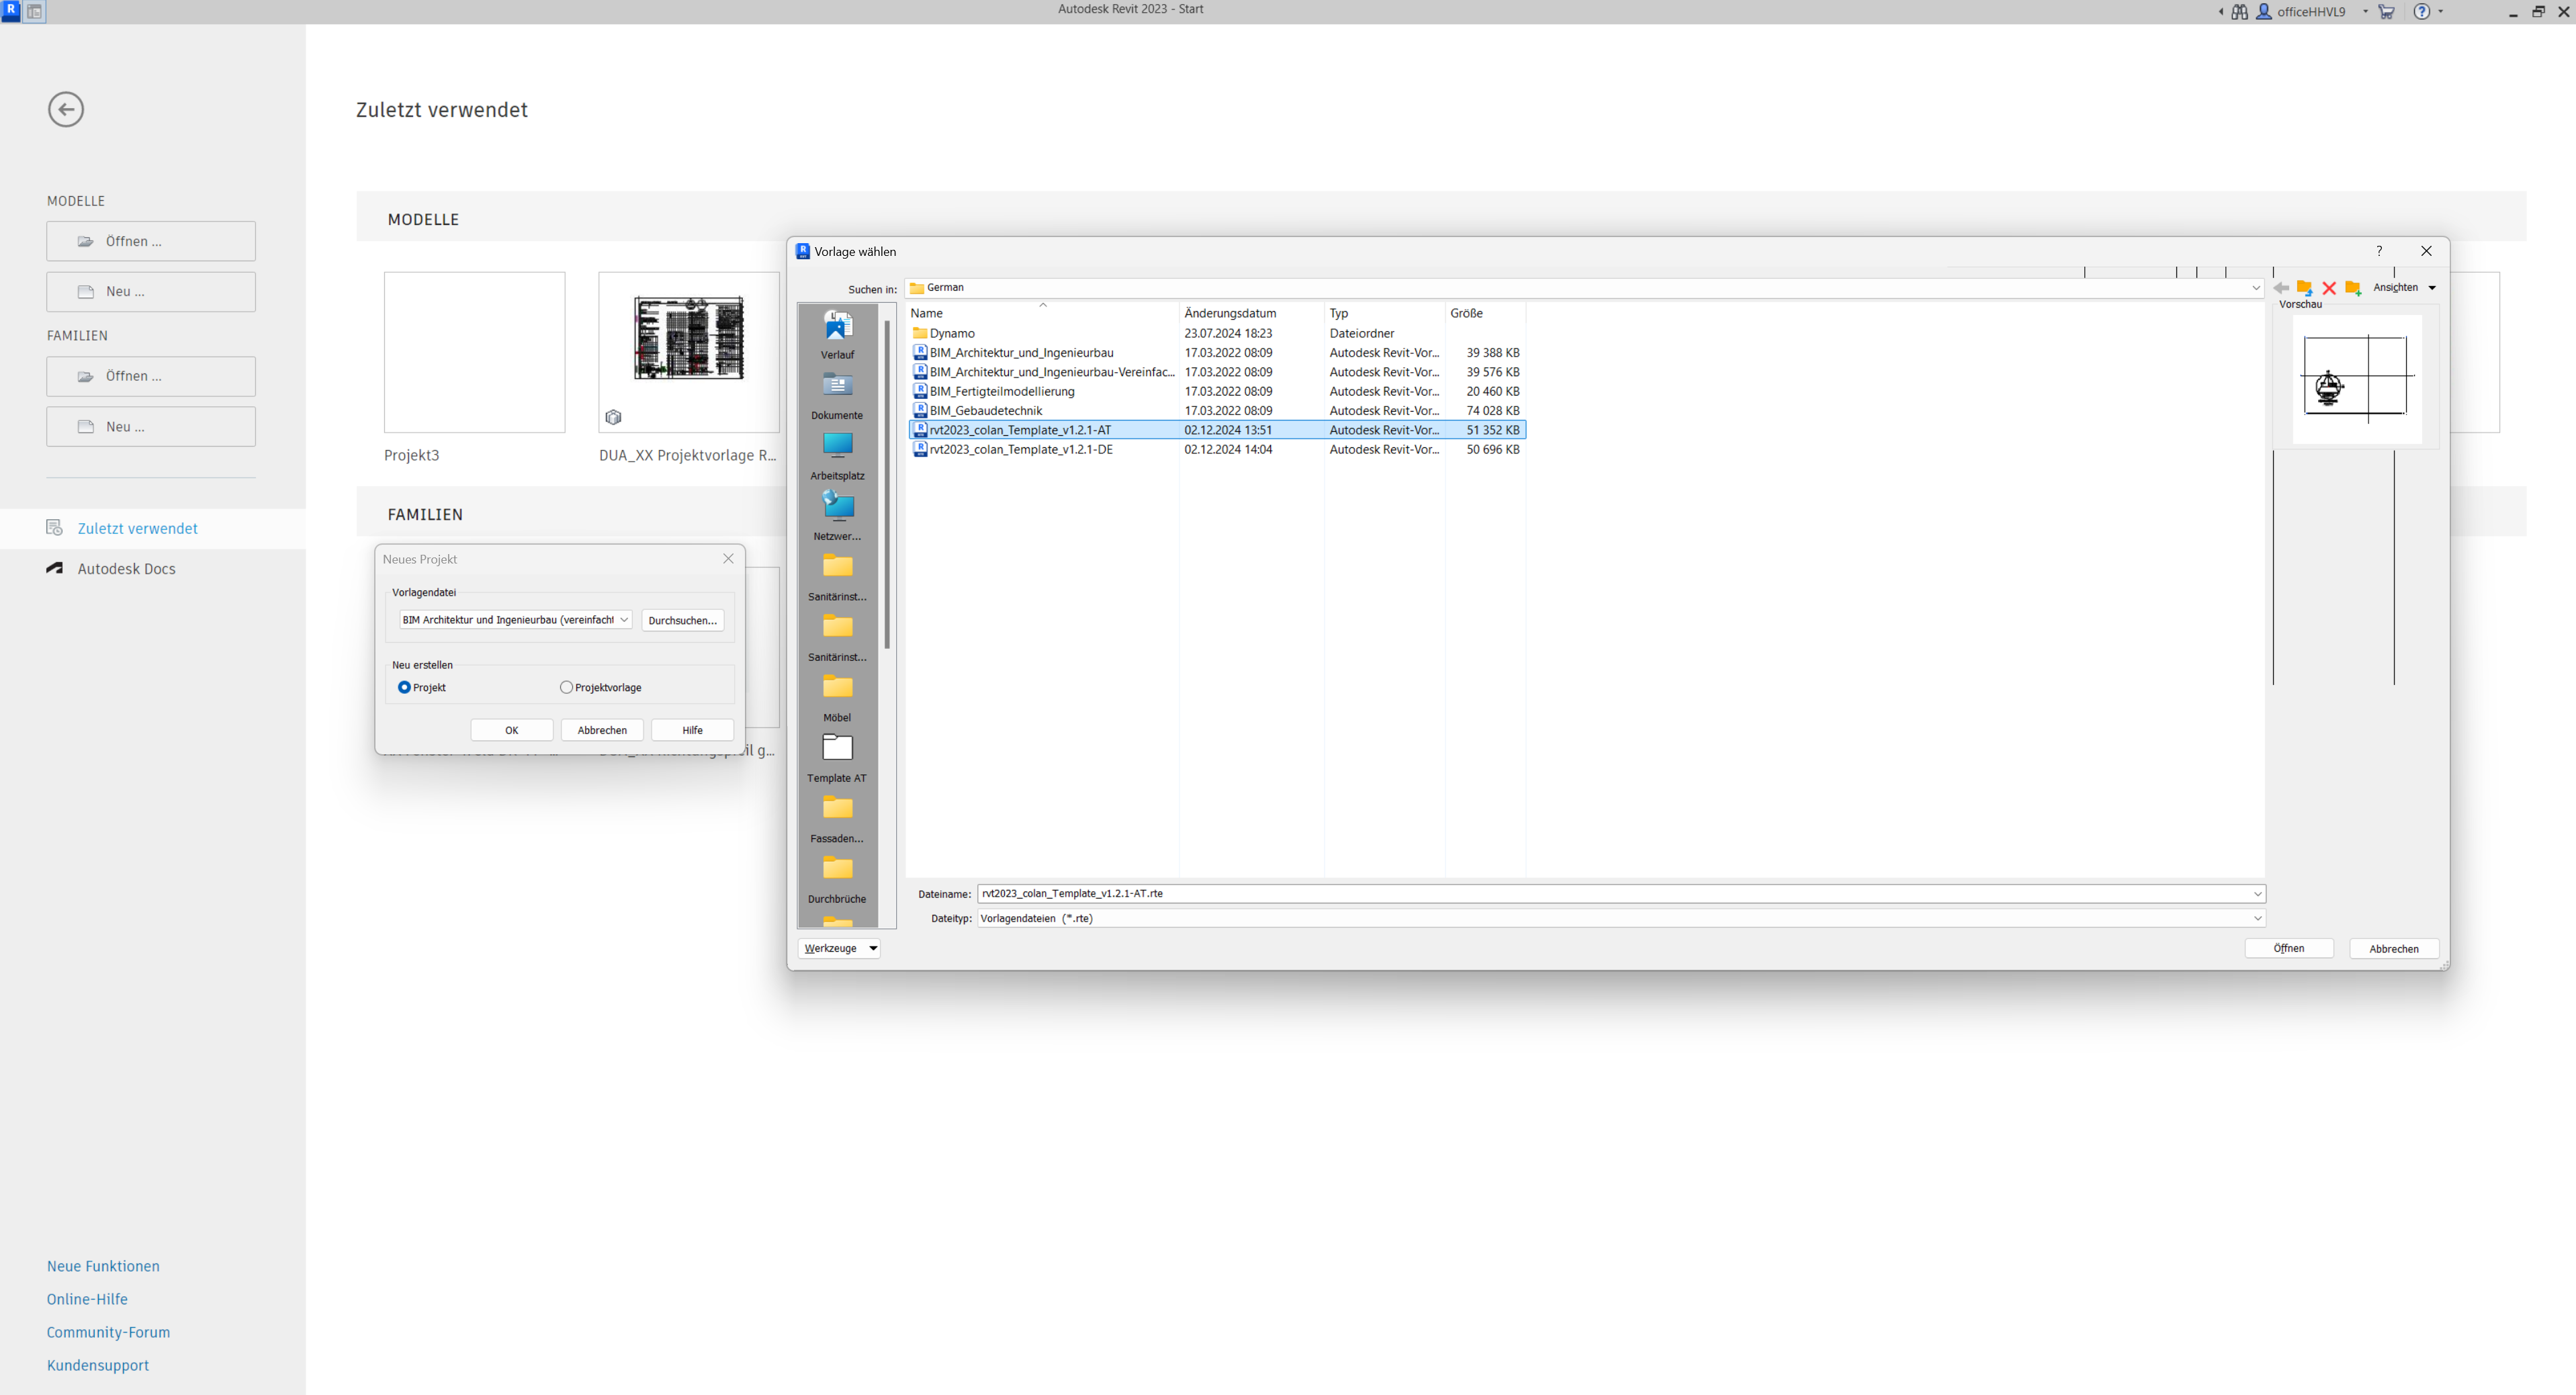
Task: Open the Neue Funktionen link
Action: tap(103, 1265)
